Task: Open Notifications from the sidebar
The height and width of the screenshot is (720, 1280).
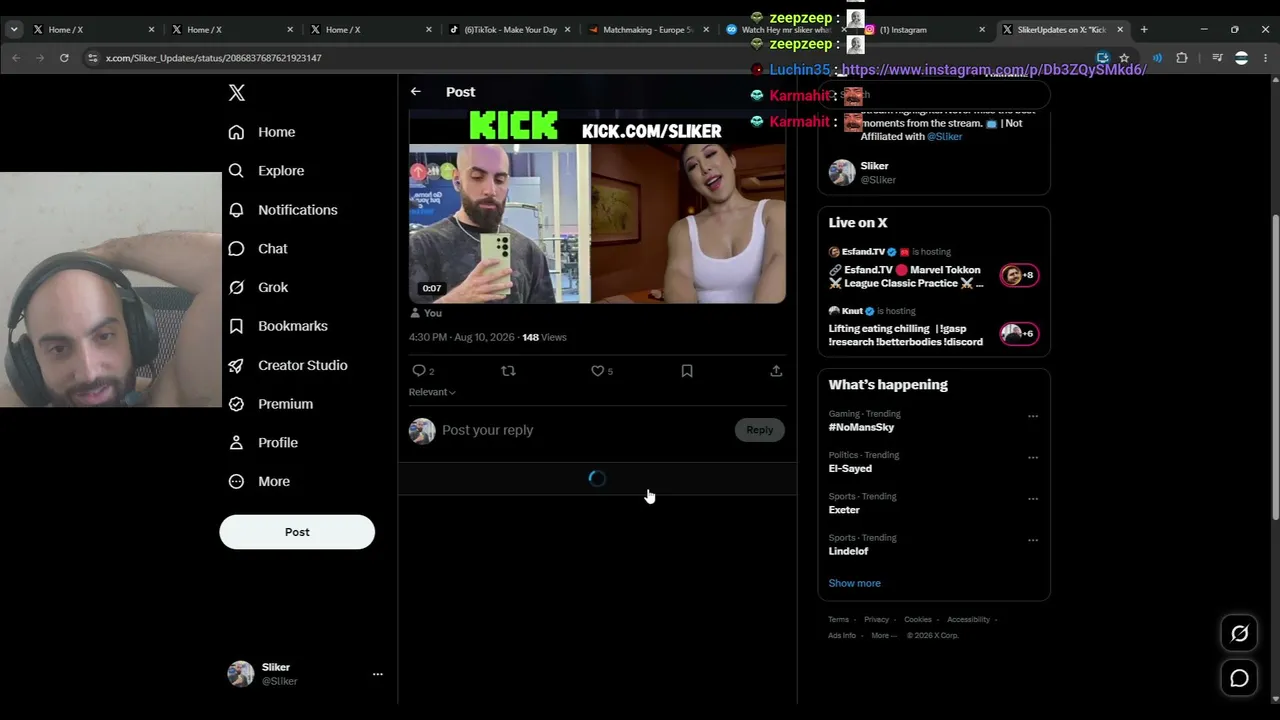Action: 283,210
